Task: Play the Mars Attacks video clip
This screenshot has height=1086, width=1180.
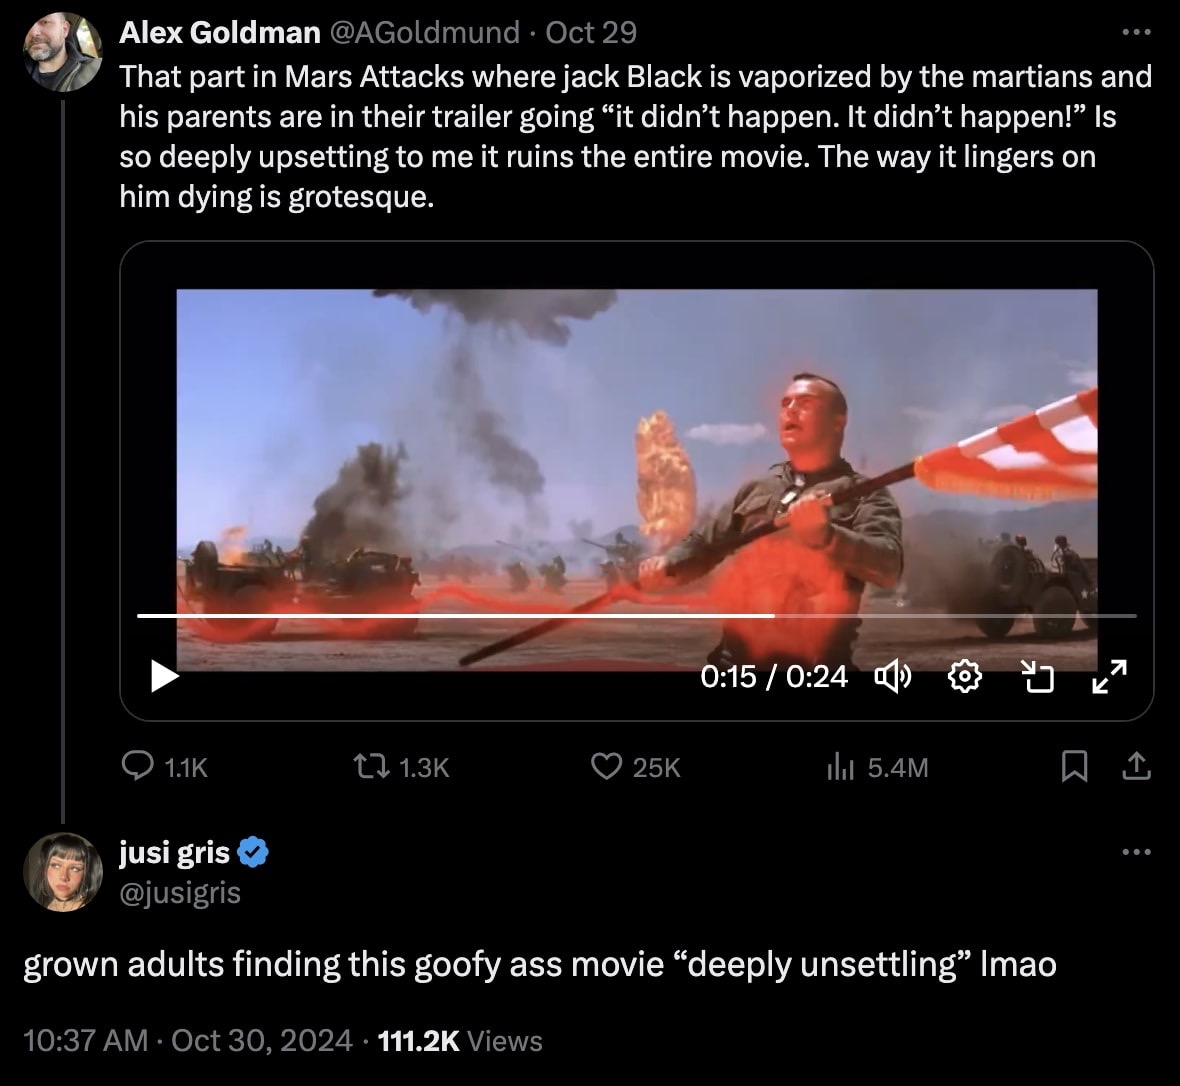Action: 164,677
